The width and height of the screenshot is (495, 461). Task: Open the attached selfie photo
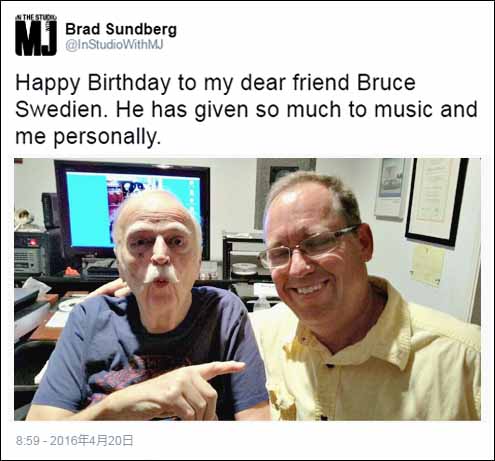tap(247, 289)
